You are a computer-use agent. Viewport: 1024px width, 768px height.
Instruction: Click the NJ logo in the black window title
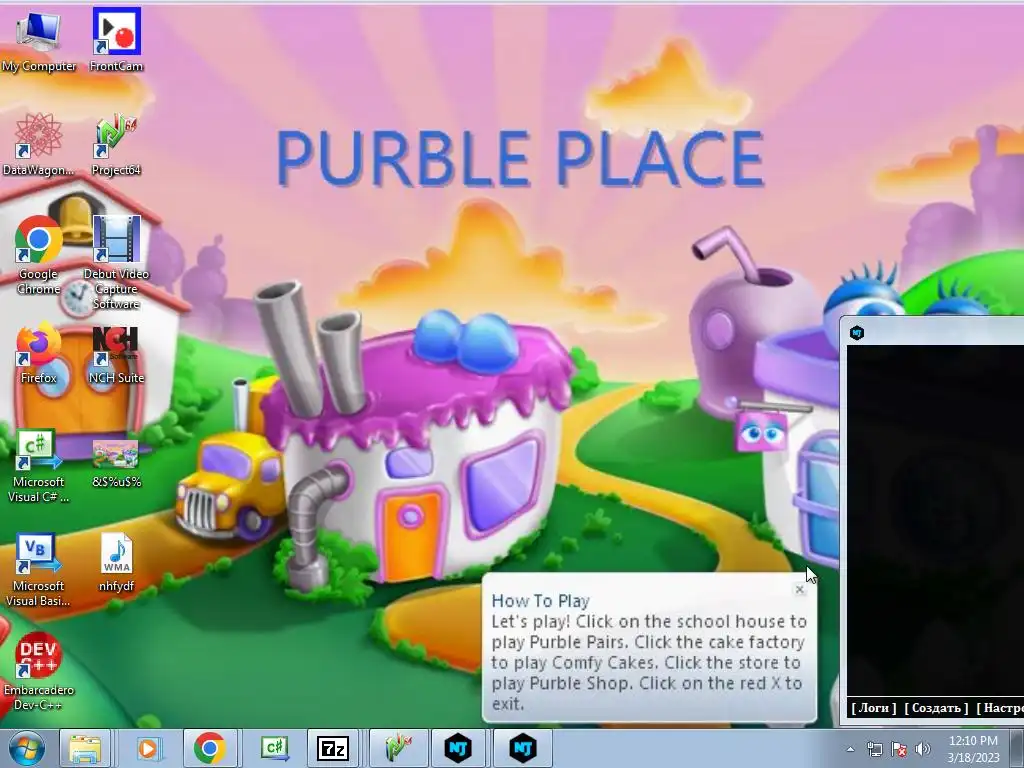(x=857, y=333)
